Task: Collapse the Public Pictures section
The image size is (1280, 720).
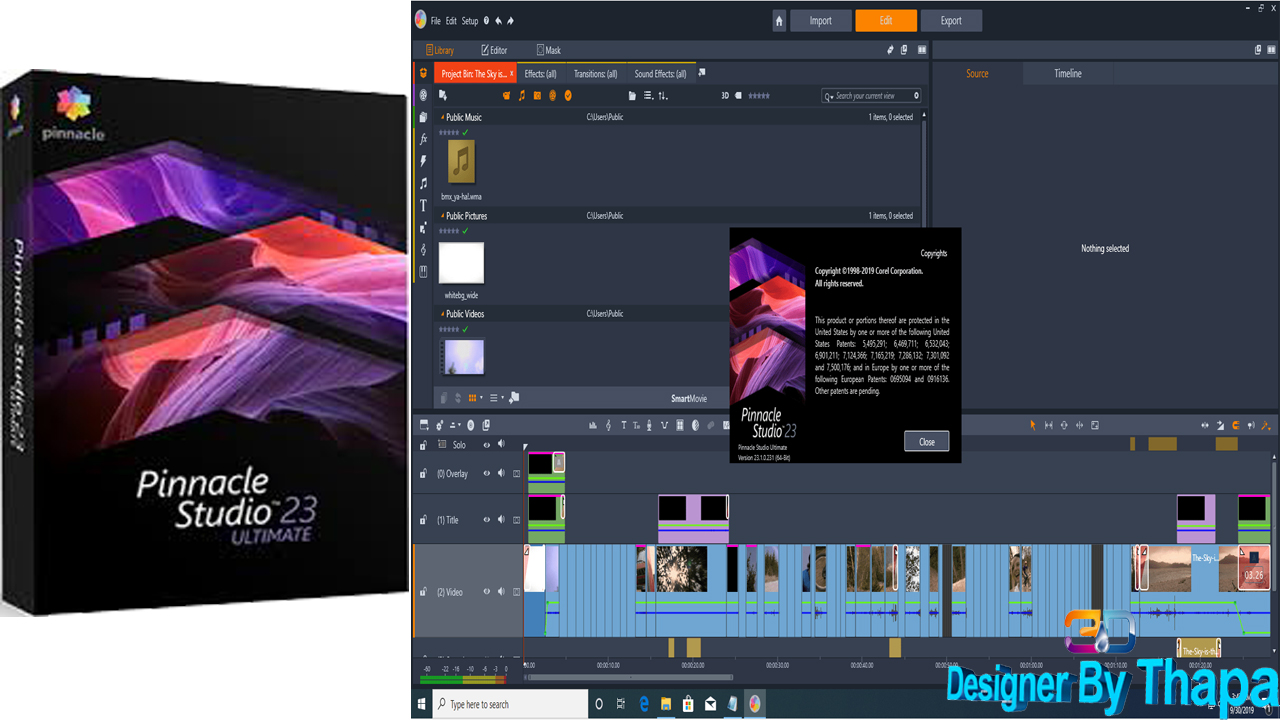Action: click(x=442, y=216)
